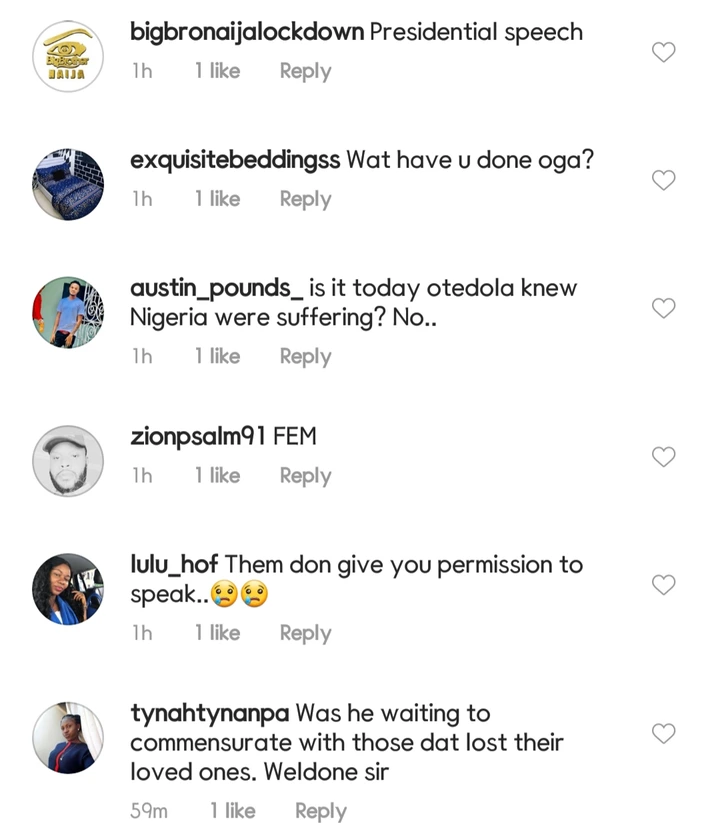Tap zionpsalm91's profile avatar
This screenshot has height=823, width=720.
[68, 461]
